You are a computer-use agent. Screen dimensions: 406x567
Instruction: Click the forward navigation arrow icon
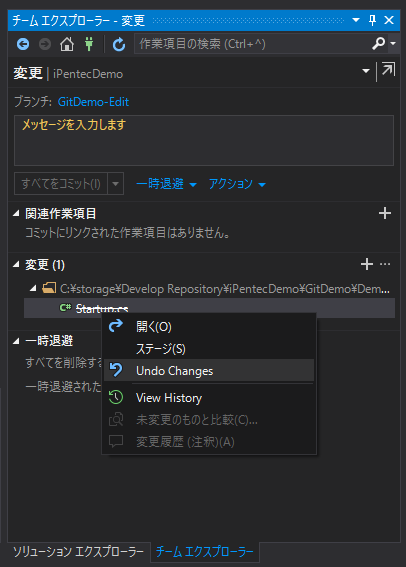(45, 44)
